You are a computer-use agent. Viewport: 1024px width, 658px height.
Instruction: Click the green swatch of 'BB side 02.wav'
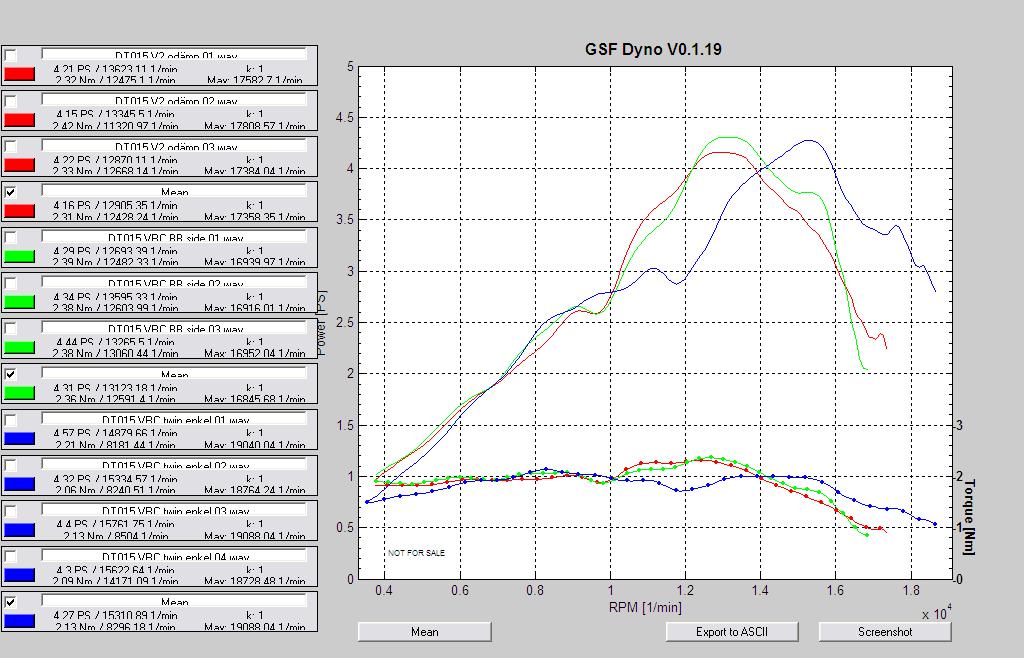pyautogui.click(x=20, y=302)
